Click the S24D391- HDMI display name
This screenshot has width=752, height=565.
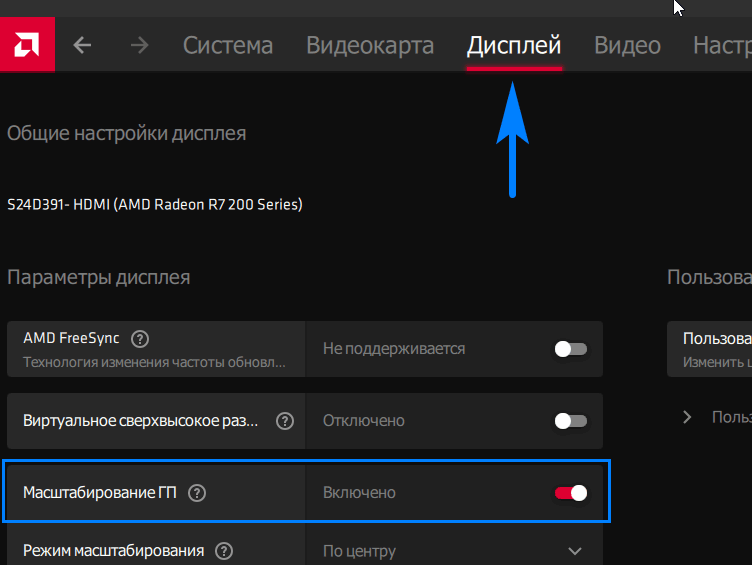click(155, 205)
